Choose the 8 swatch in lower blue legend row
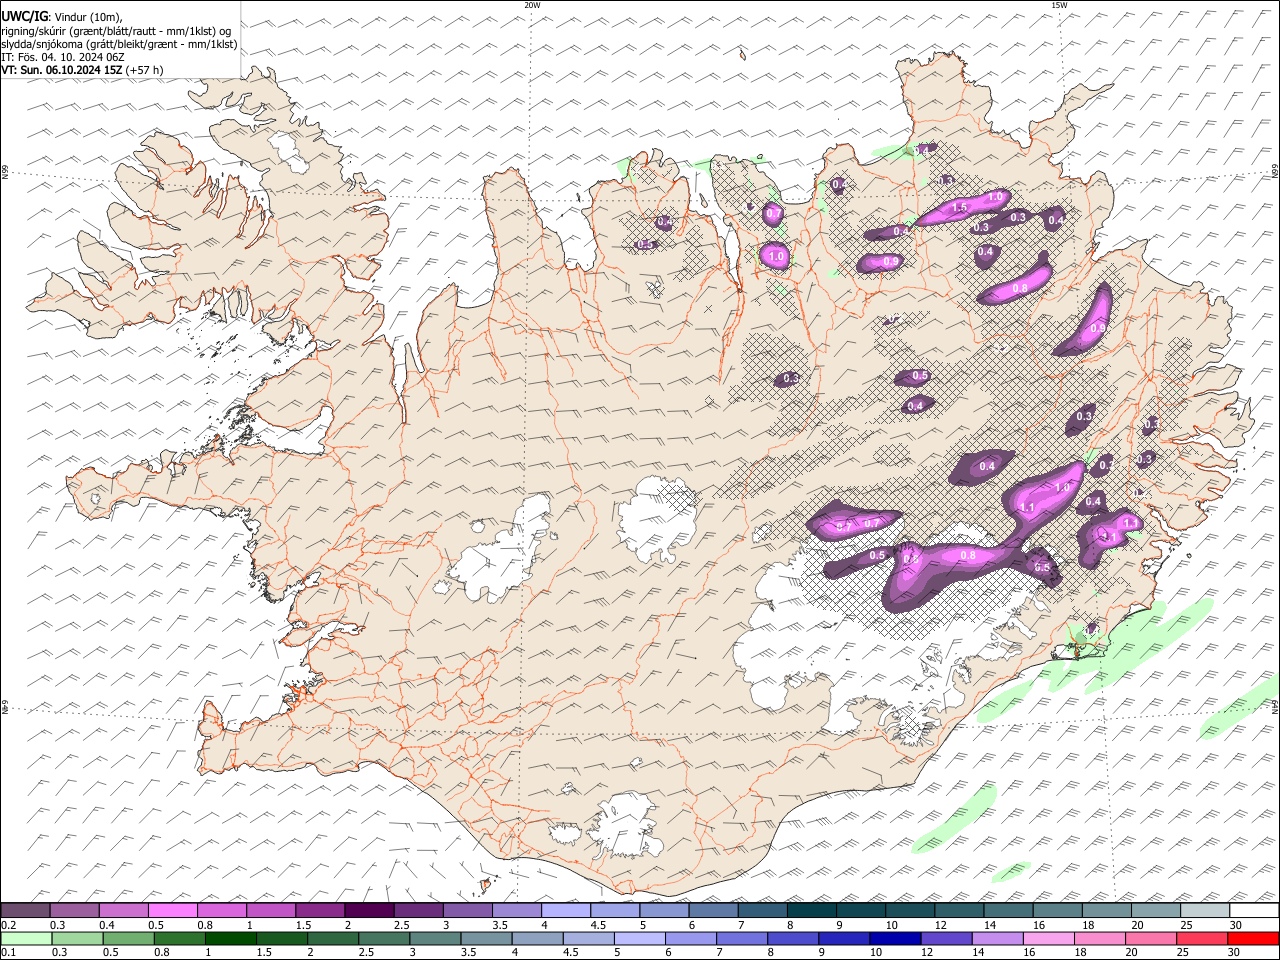Image resolution: width=1280 pixels, height=960 pixels. 793,938
